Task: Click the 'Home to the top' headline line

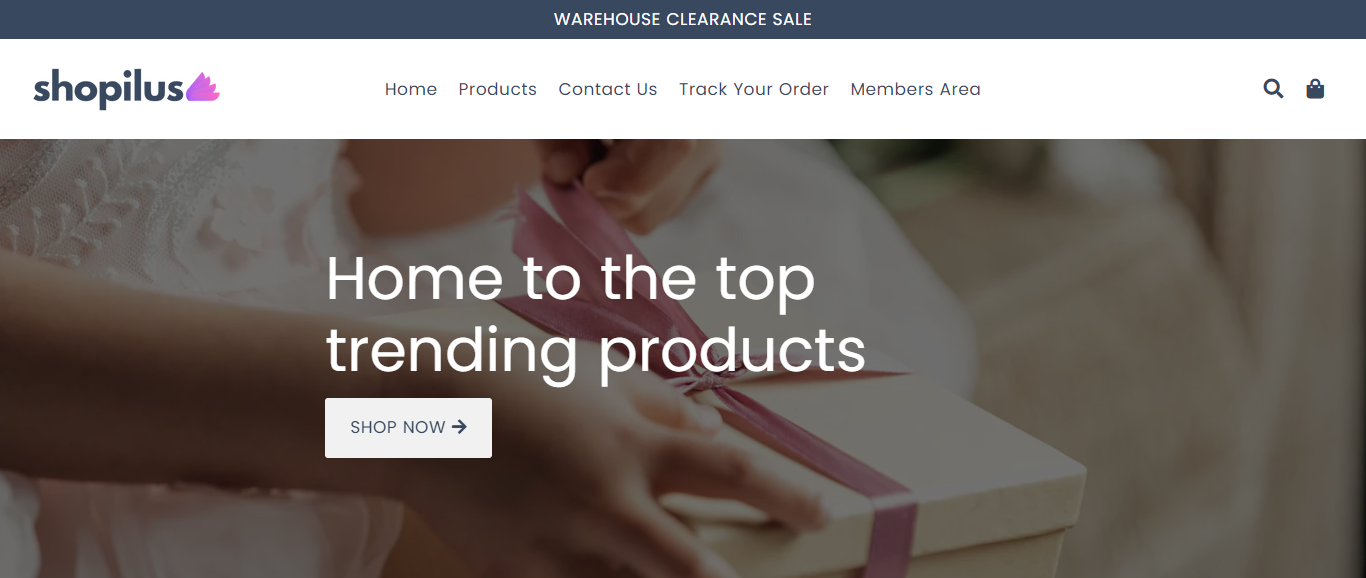Action: pyautogui.click(x=570, y=279)
